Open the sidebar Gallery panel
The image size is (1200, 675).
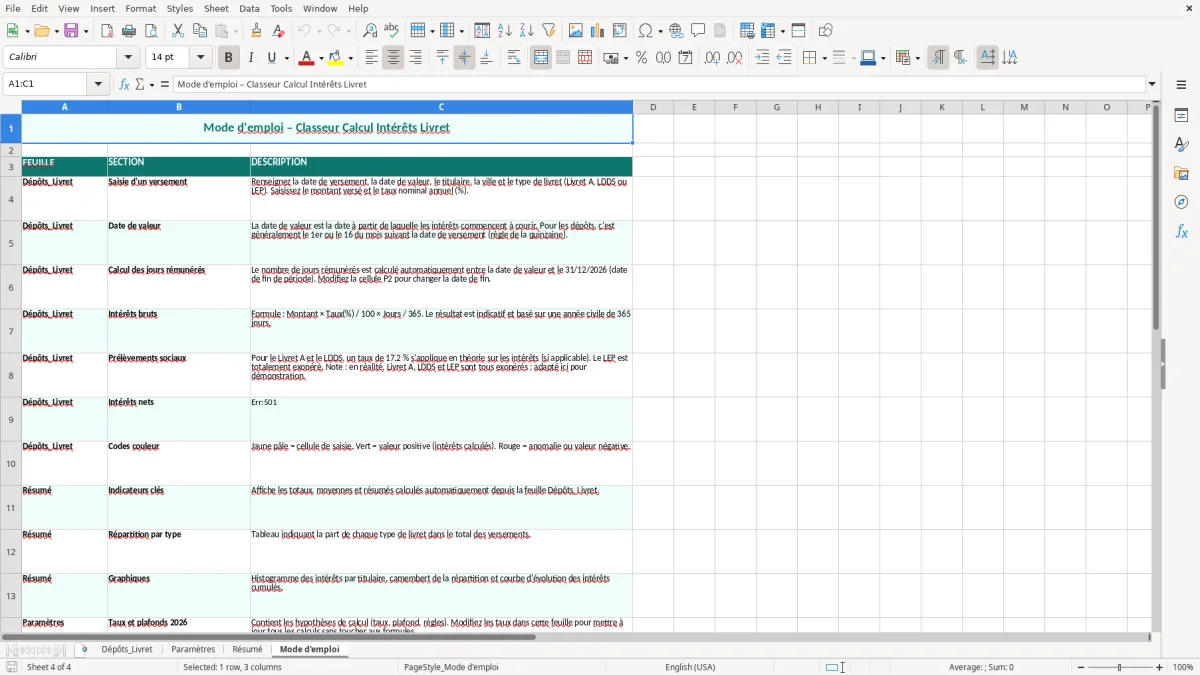point(1181,173)
